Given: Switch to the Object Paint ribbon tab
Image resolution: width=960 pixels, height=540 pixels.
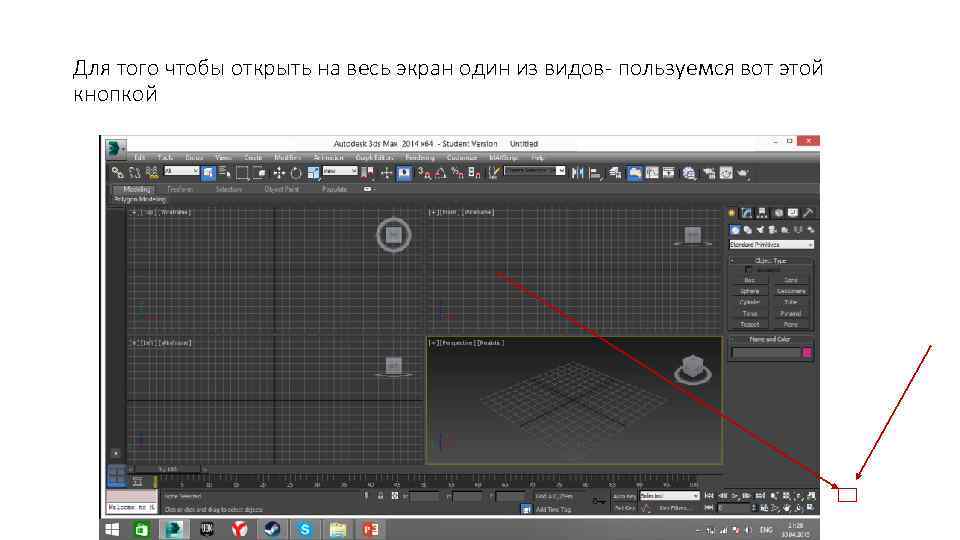Looking at the screenshot, I should pos(282,189).
